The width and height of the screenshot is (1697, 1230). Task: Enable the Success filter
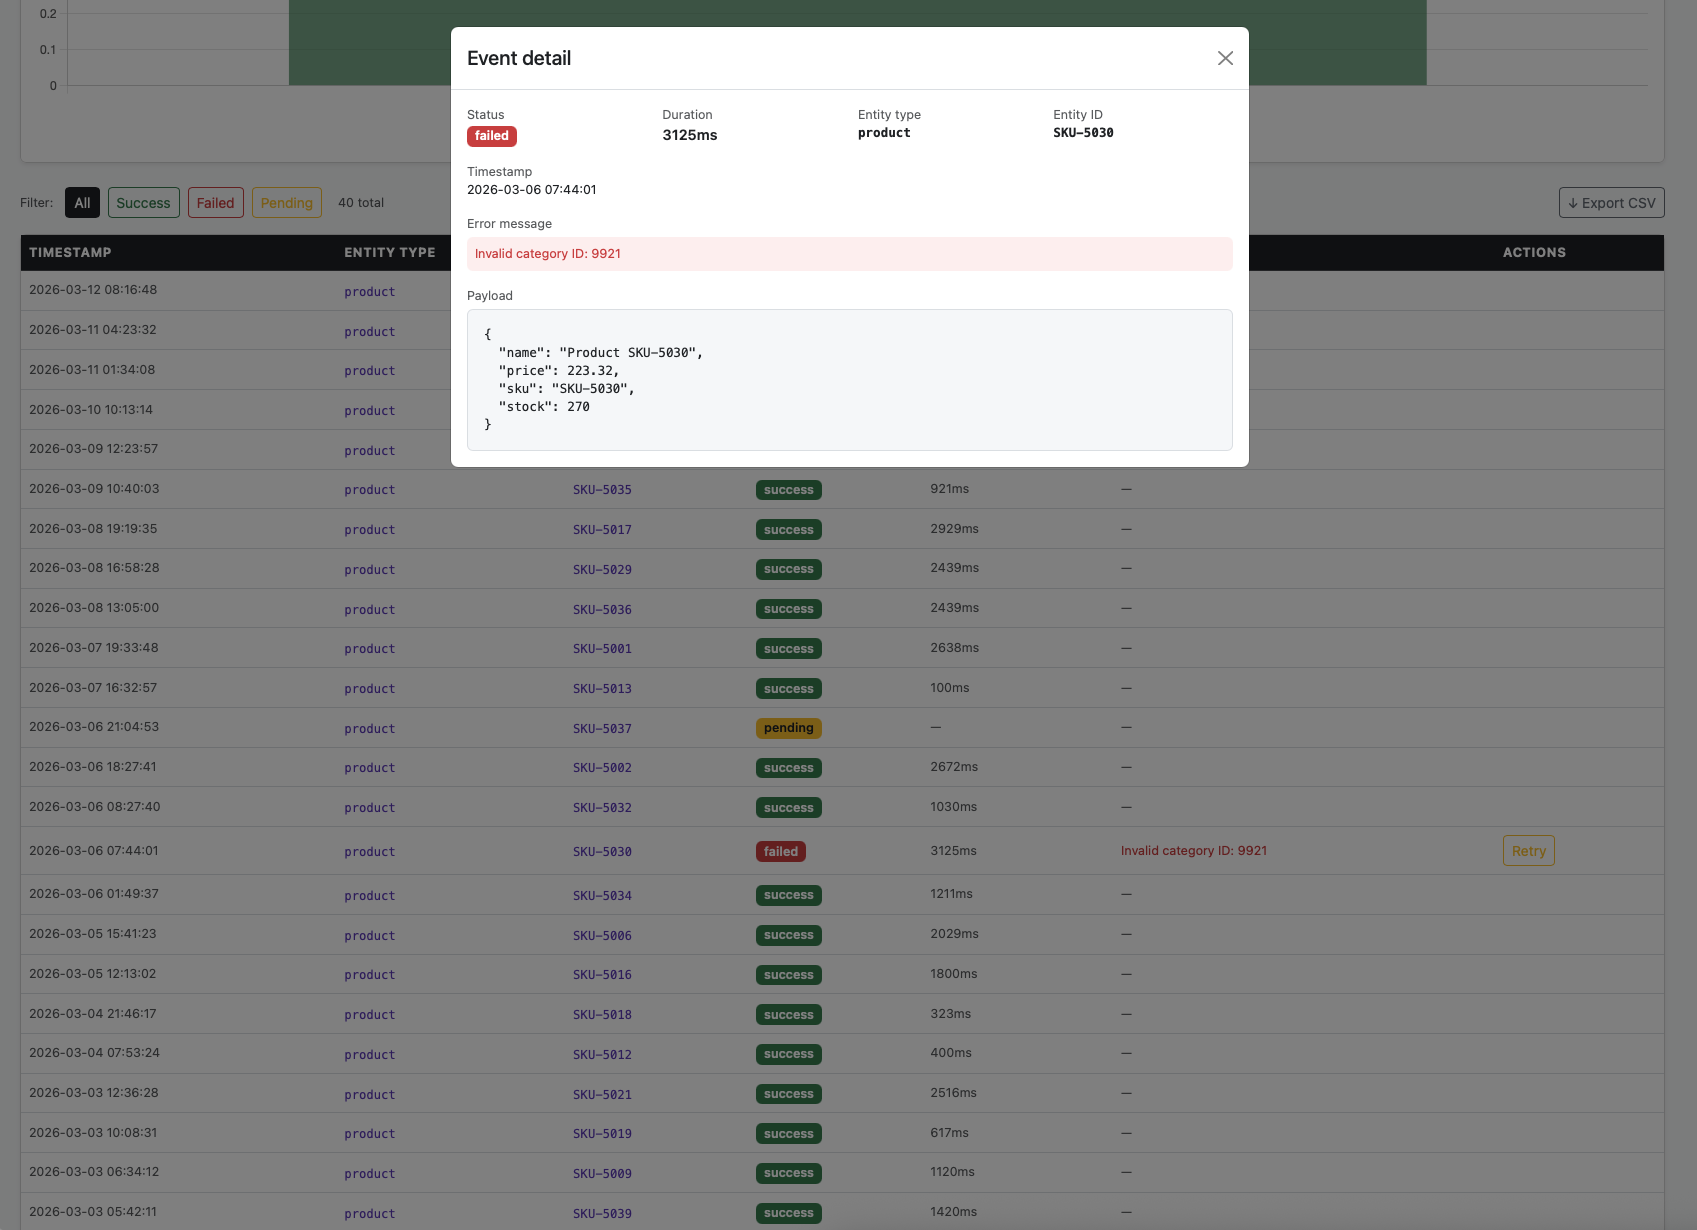click(143, 202)
